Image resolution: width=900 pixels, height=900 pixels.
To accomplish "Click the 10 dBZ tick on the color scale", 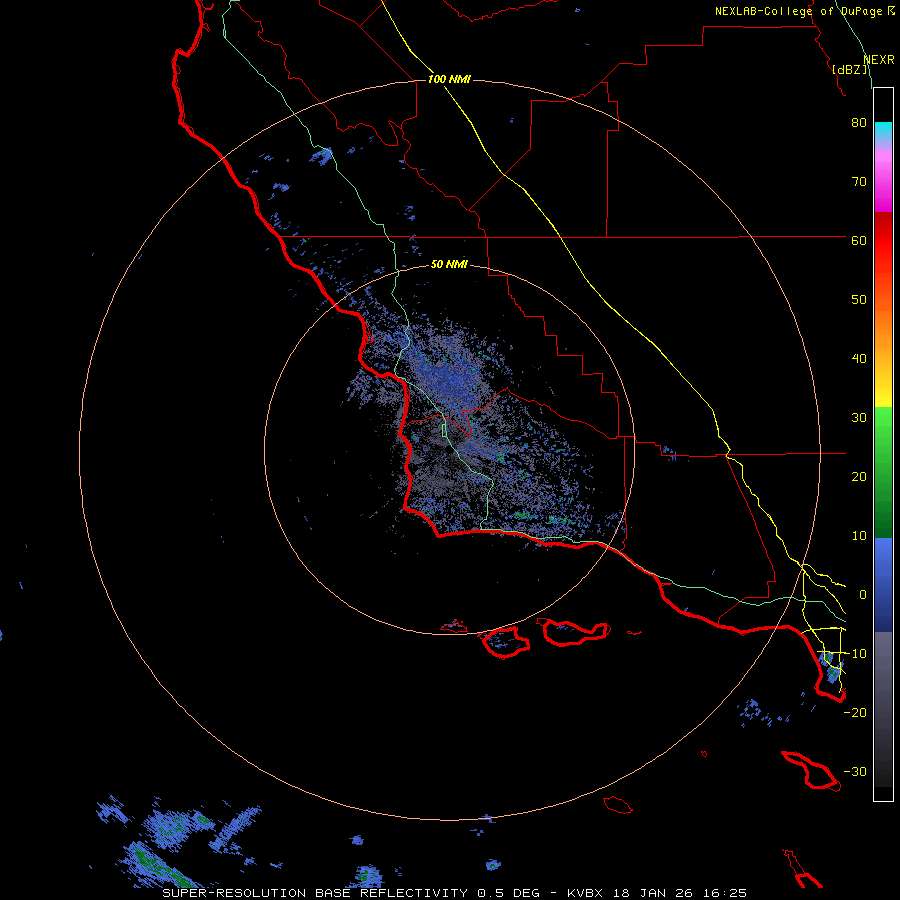I will tap(859, 537).
